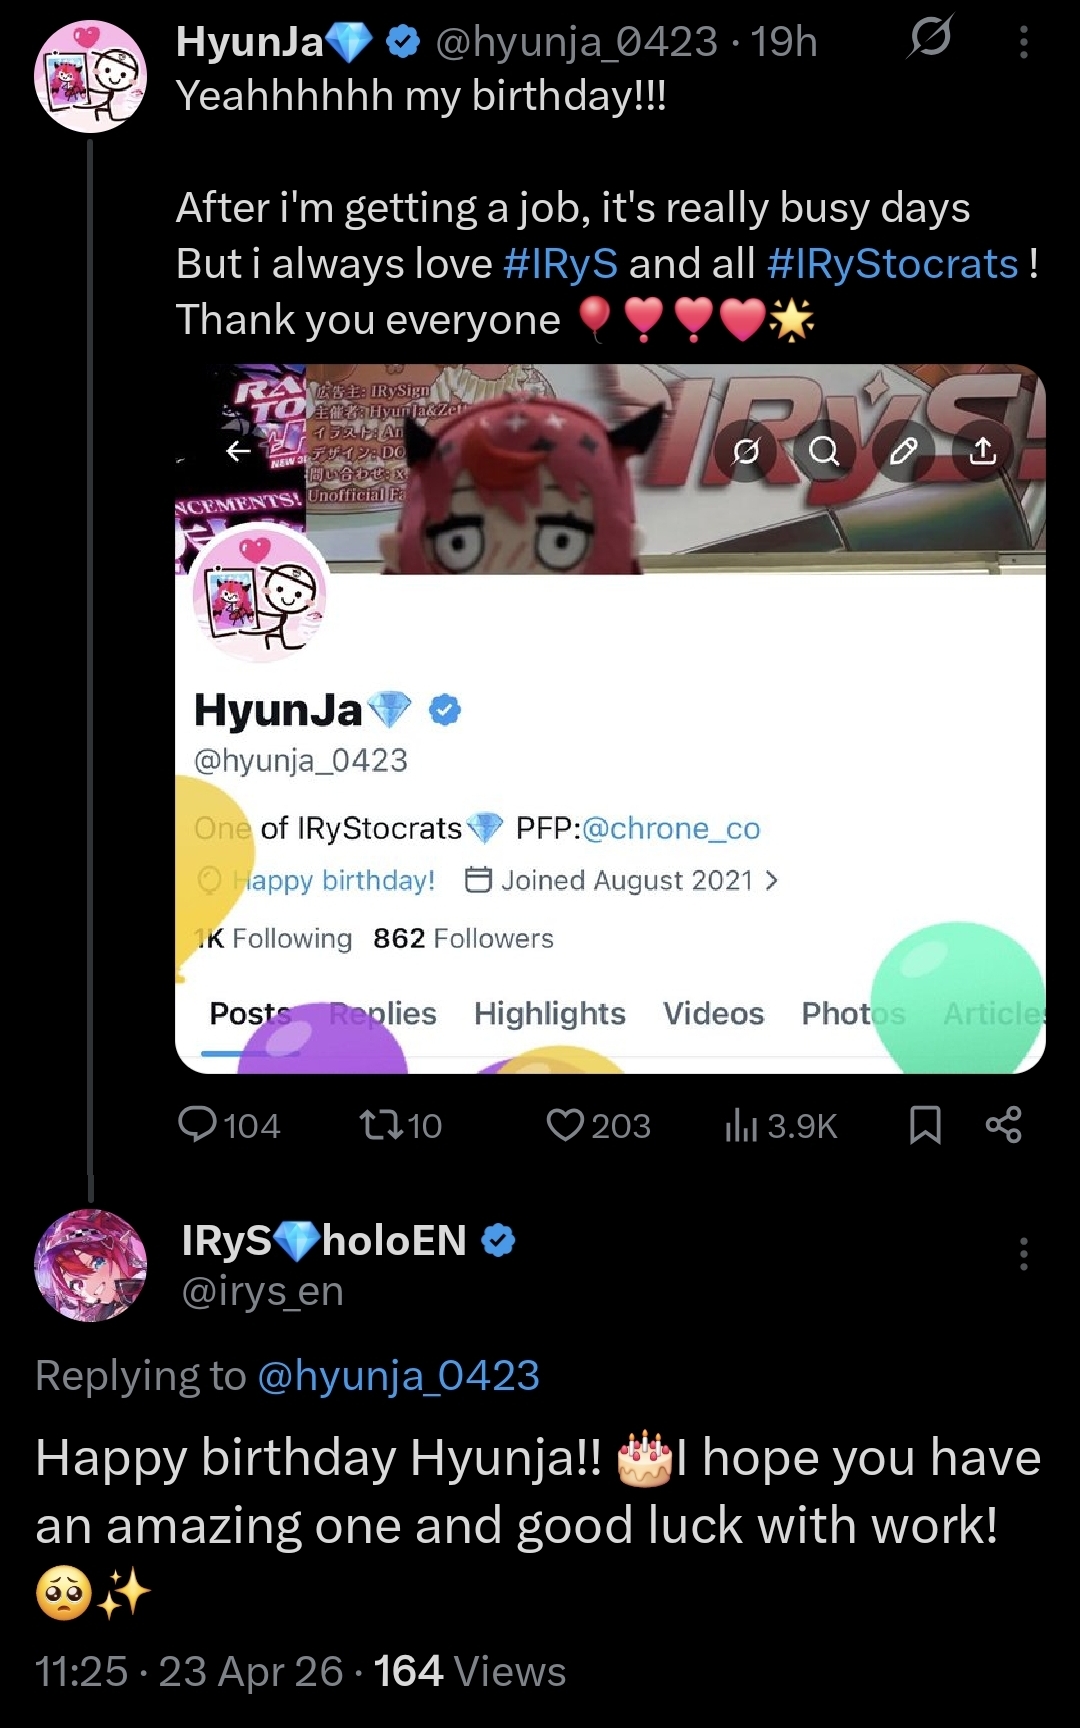The width and height of the screenshot is (1080, 1728).
Task: Like the tweet with 203 hearts
Action: click(598, 1125)
